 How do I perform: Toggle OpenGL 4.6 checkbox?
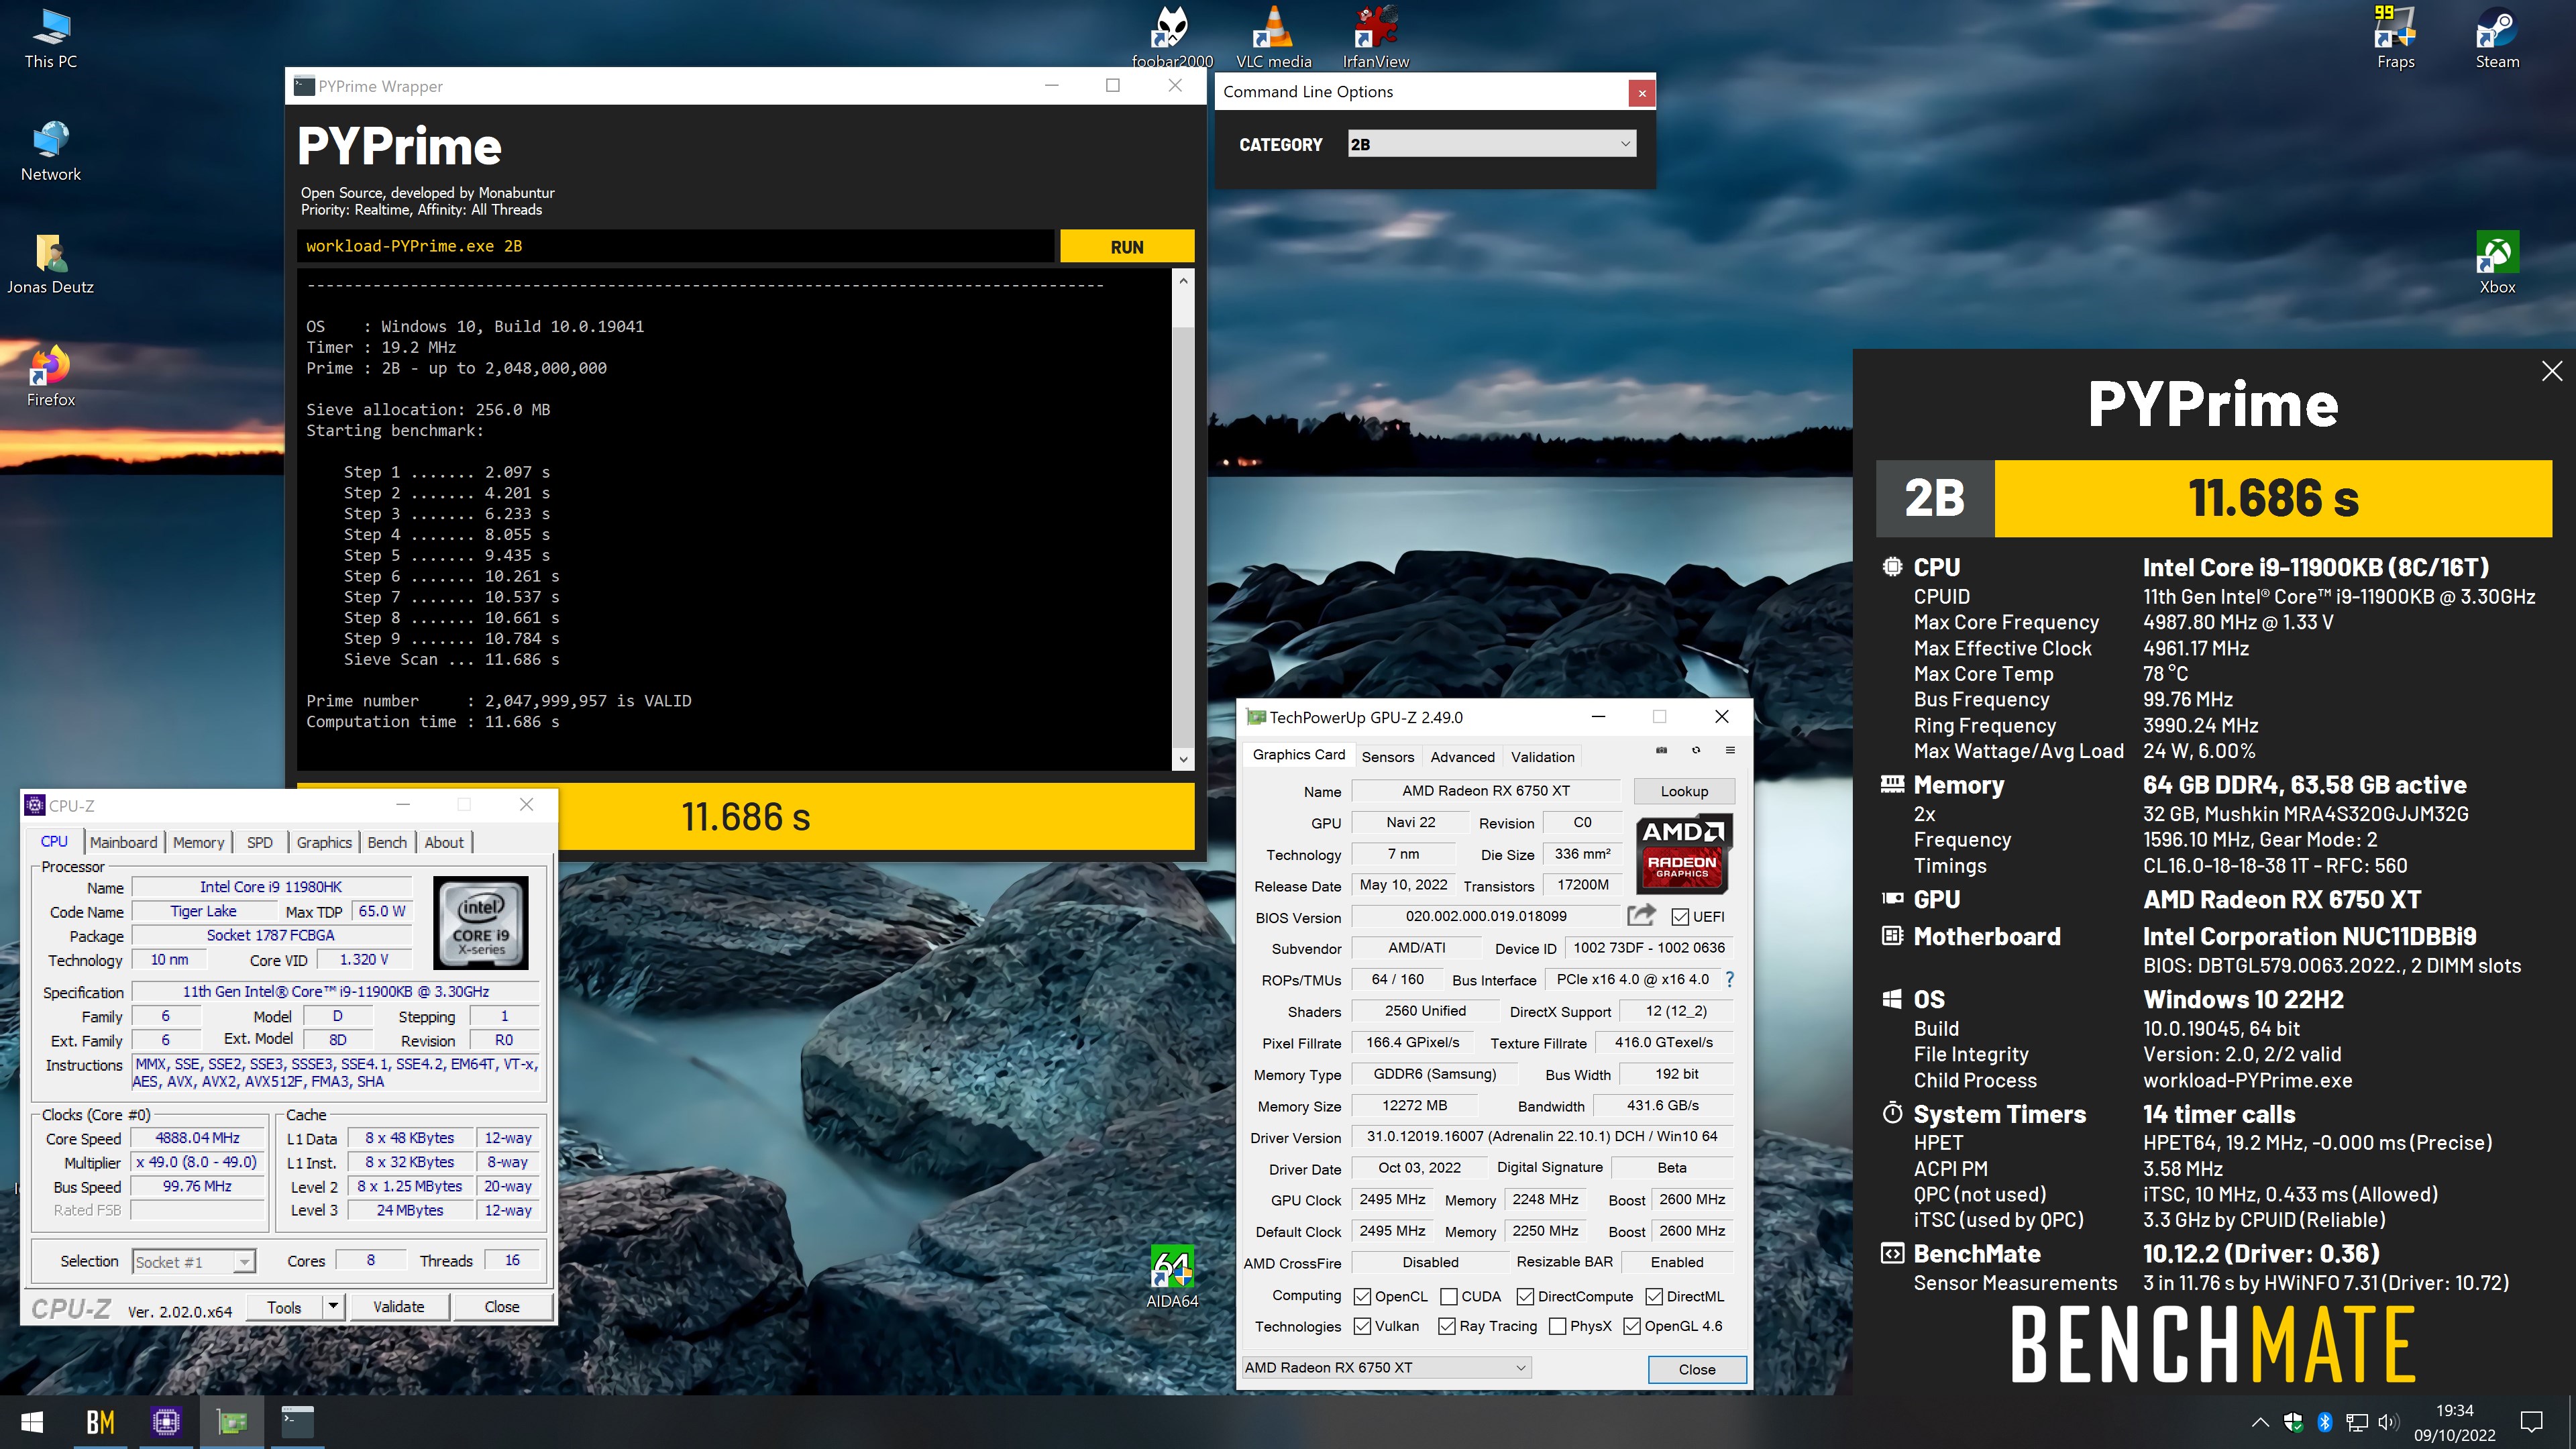coord(1632,1326)
